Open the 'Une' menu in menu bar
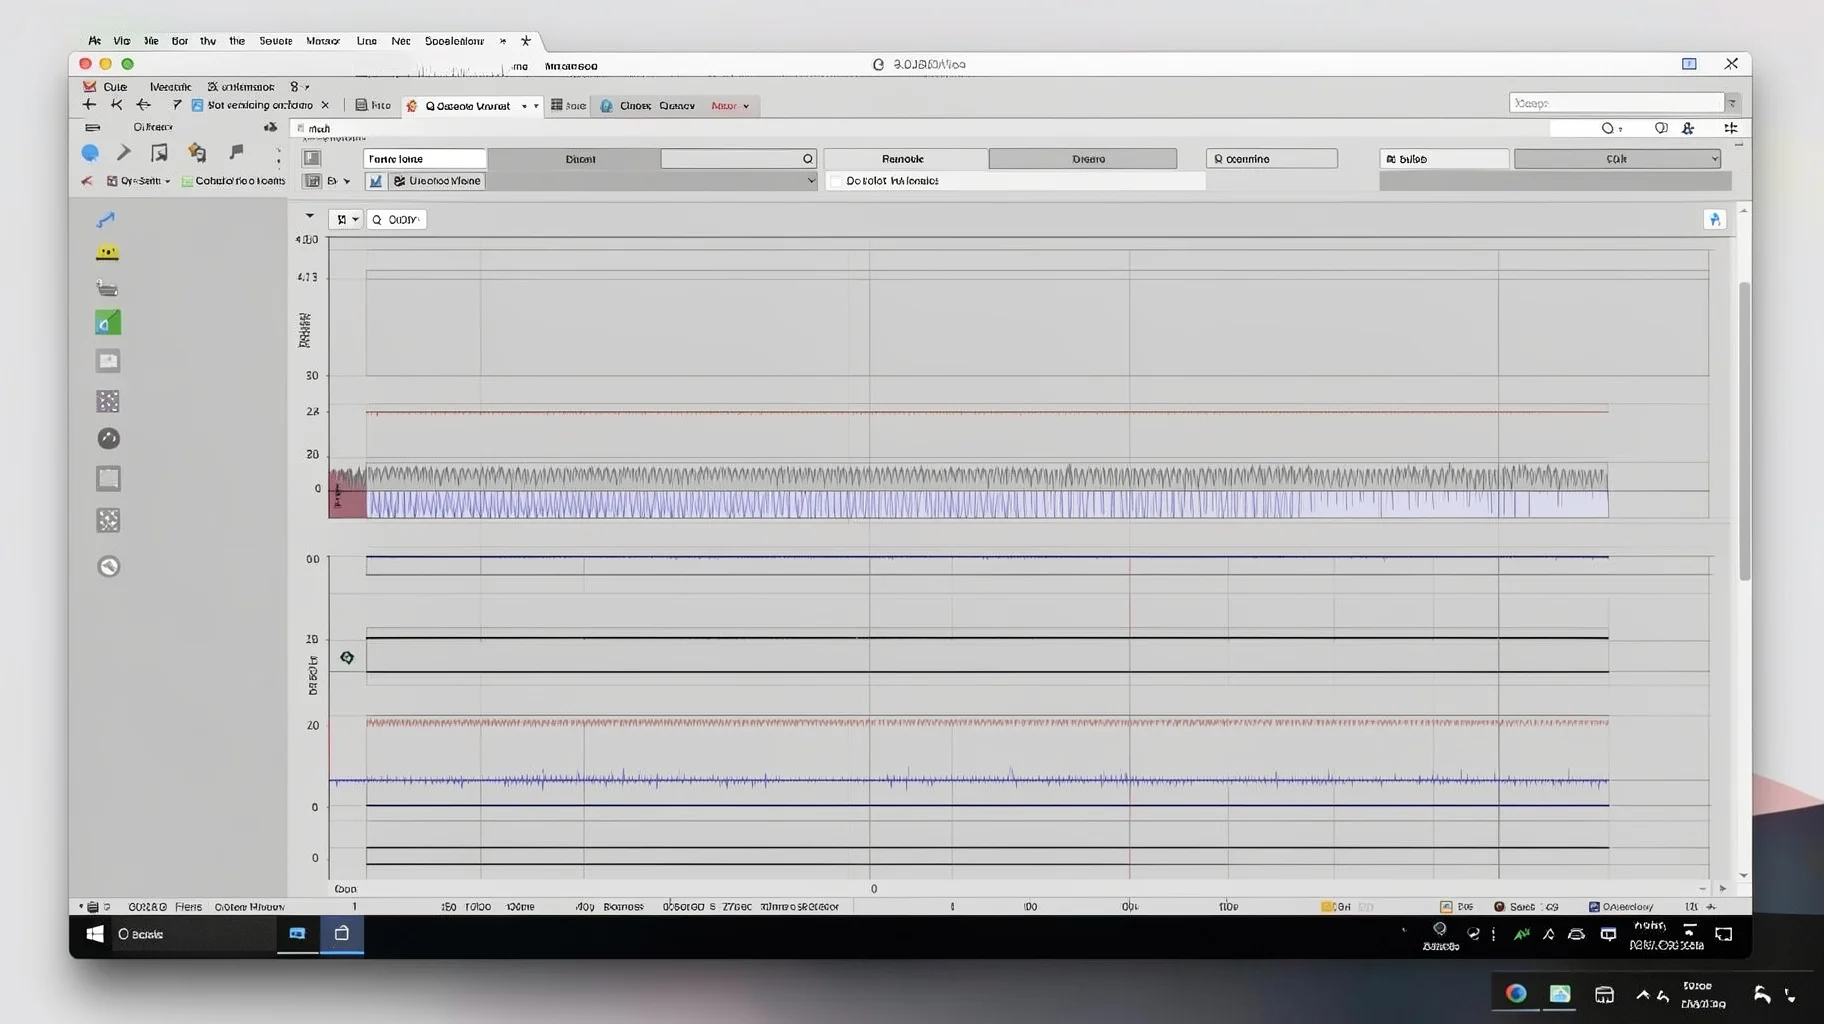Viewport: 1824px width, 1024px height. (366, 41)
